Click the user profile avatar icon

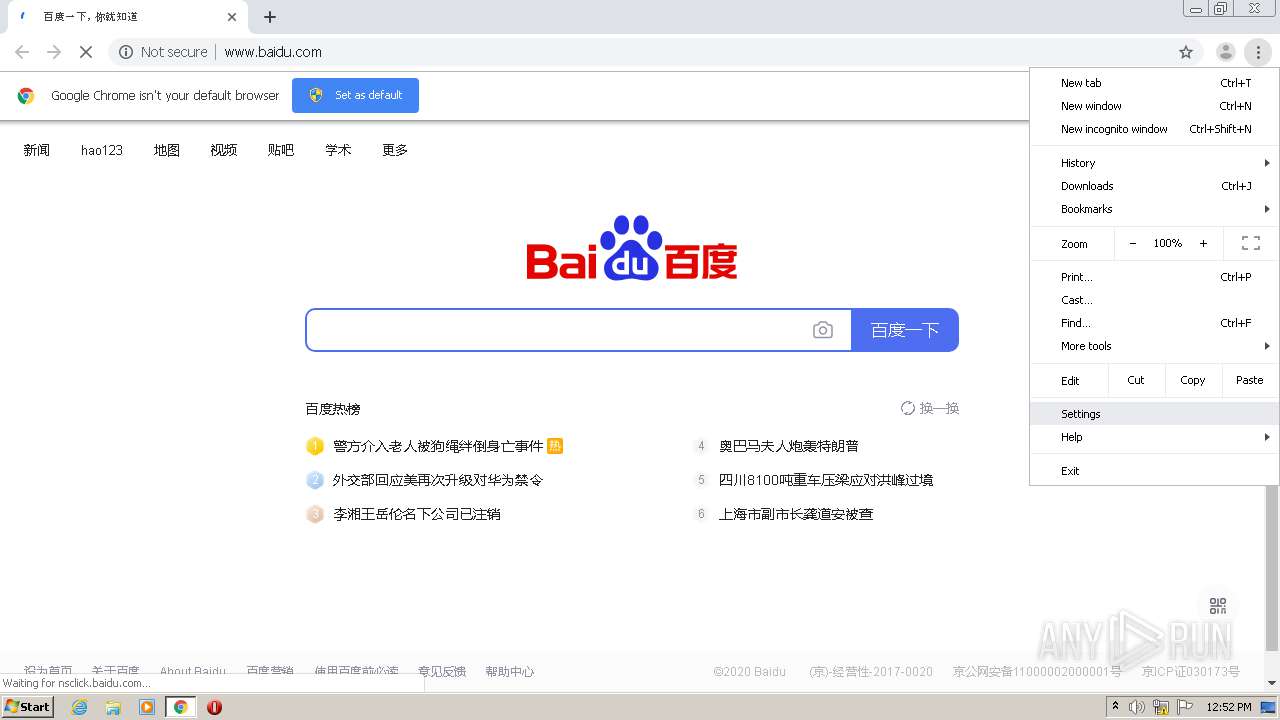pos(1225,52)
